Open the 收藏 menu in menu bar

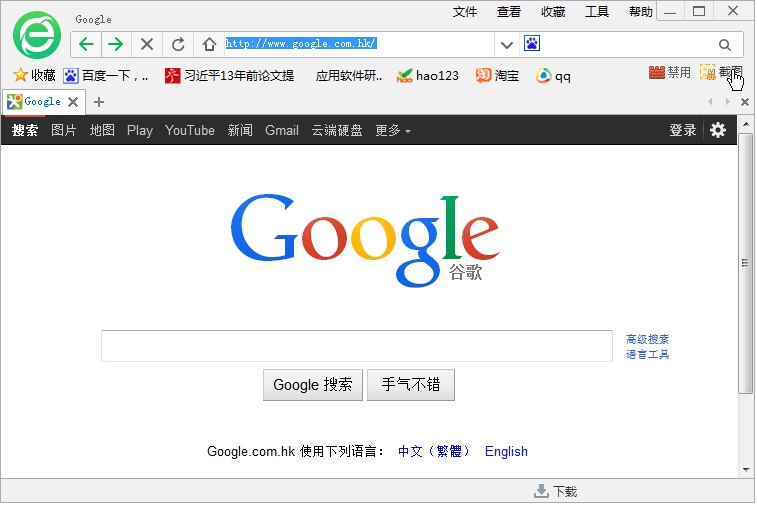click(553, 12)
